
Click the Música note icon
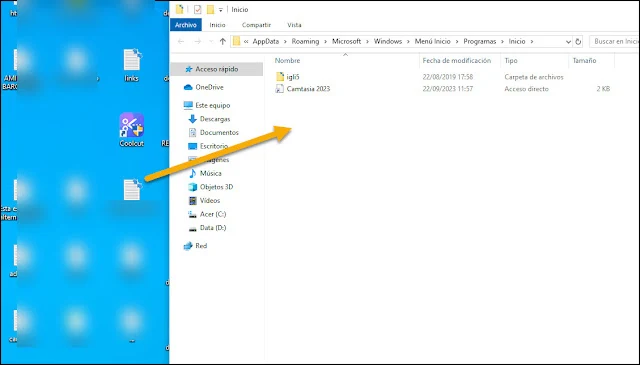click(x=192, y=174)
